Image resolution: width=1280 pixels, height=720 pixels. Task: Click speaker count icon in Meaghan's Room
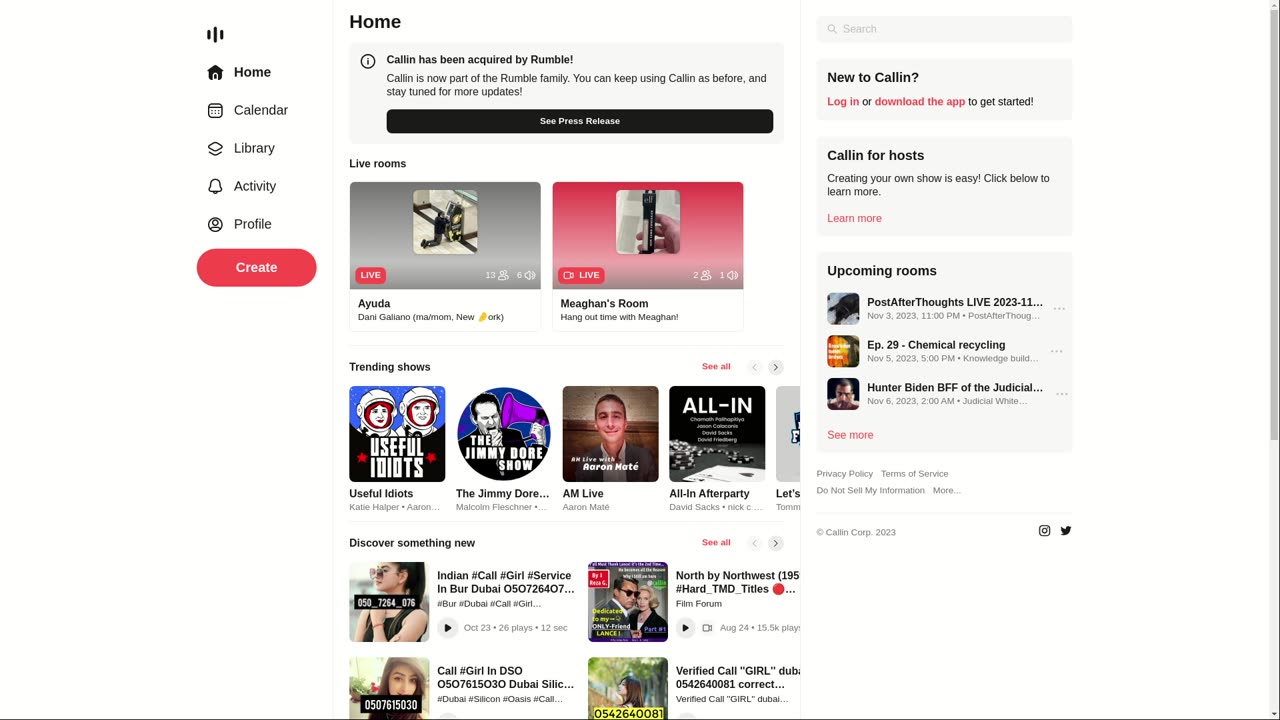pos(732,275)
